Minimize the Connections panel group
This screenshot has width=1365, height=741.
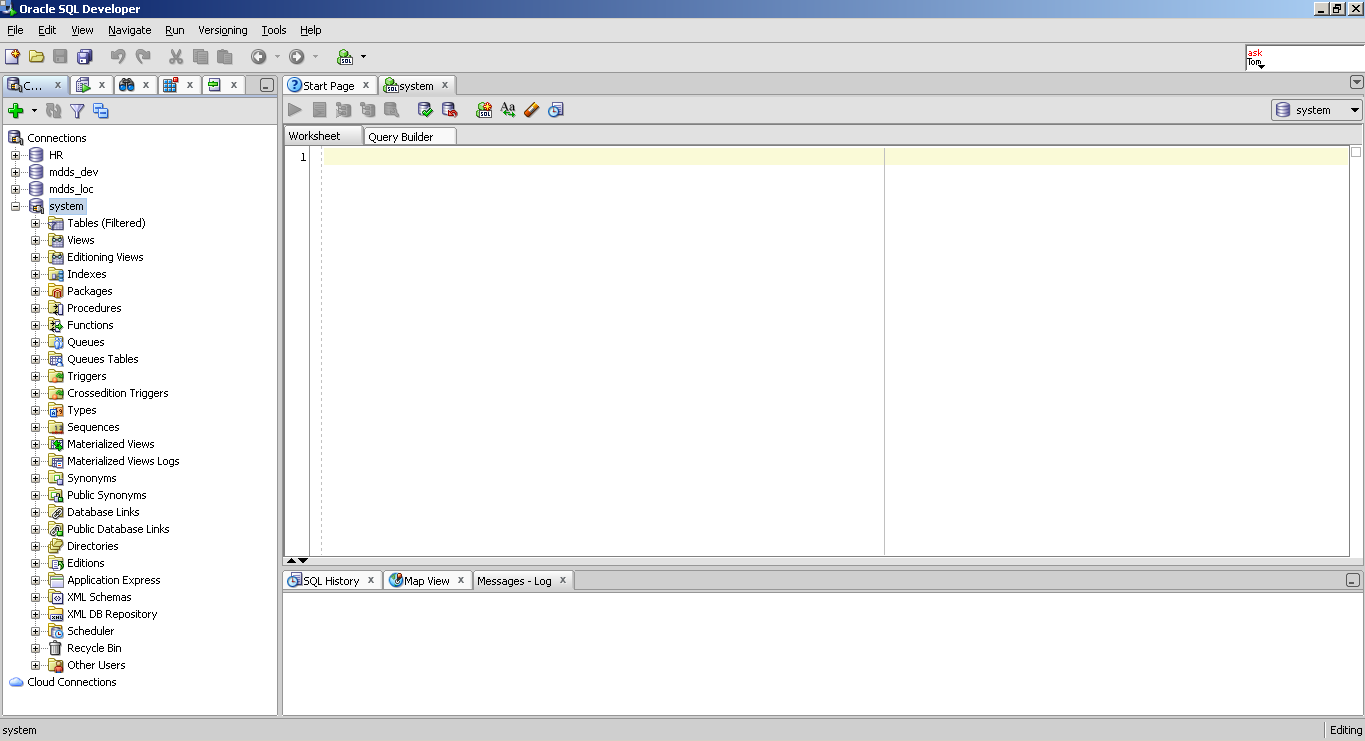pyautogui.click(x=266, y=86)
